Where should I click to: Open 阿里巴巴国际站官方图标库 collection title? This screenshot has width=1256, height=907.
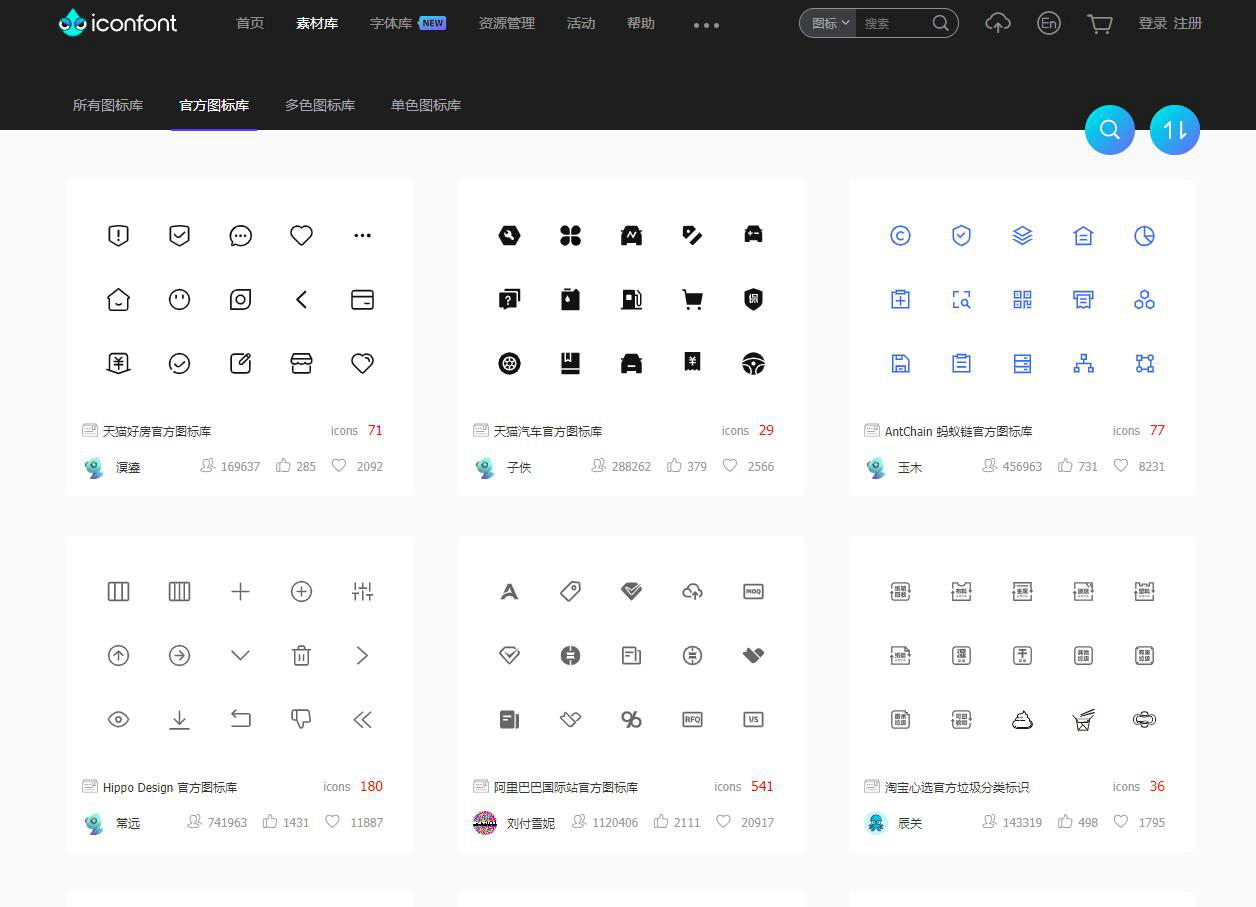pyautogui.click(x=566, y=787)
